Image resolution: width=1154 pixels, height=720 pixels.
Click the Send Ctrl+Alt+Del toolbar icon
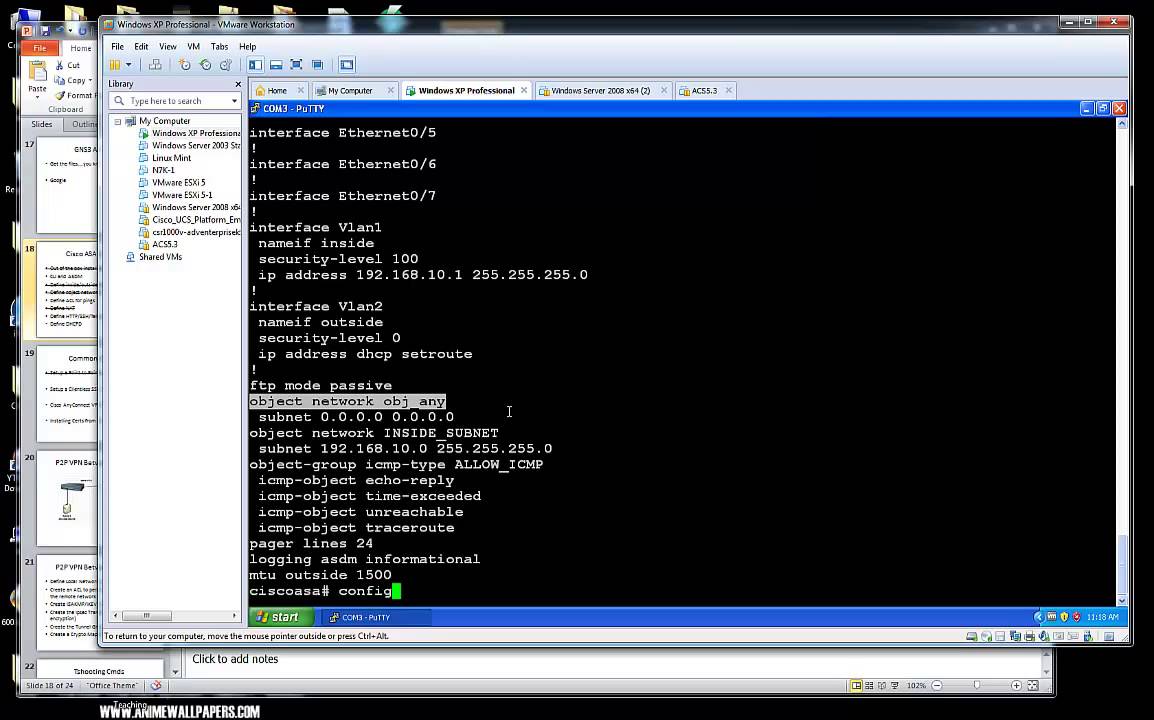(155, 65)
